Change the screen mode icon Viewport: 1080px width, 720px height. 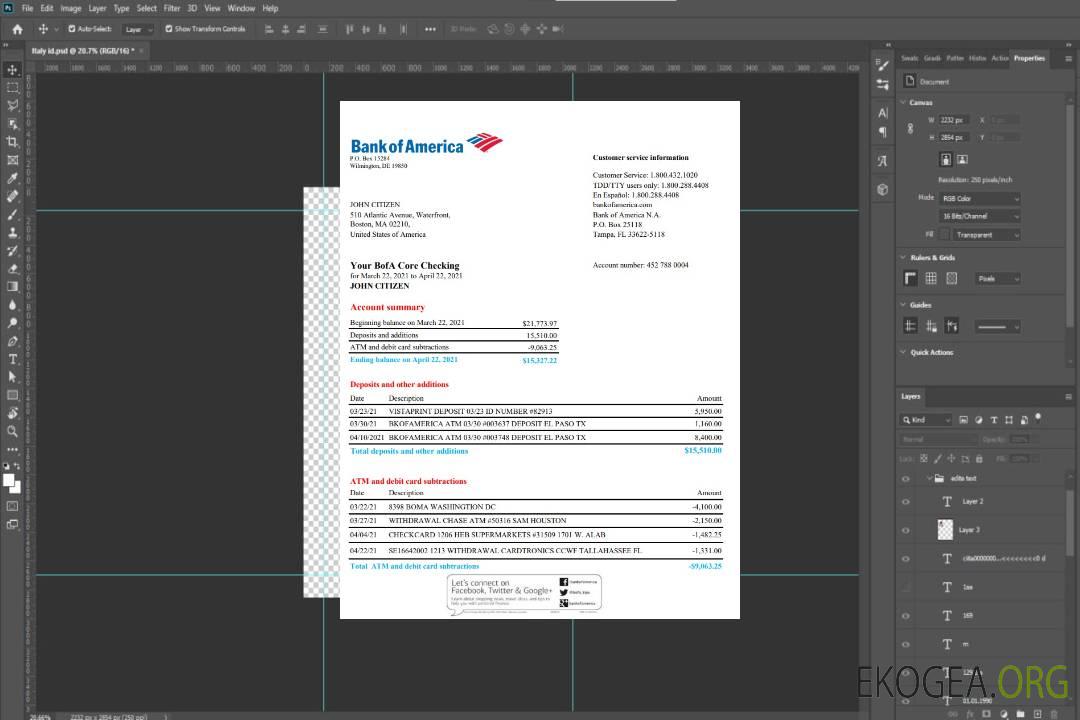12,524
